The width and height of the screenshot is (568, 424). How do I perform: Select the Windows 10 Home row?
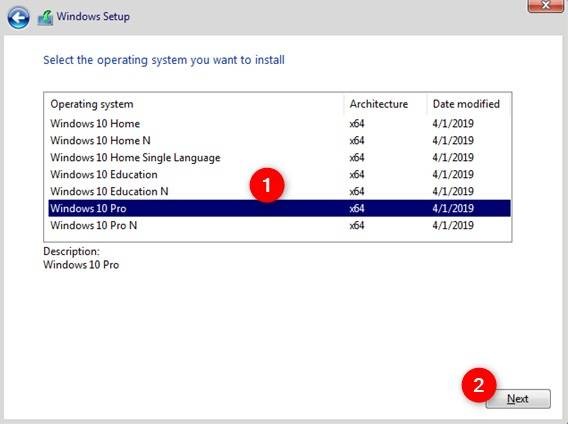[279, 124]
